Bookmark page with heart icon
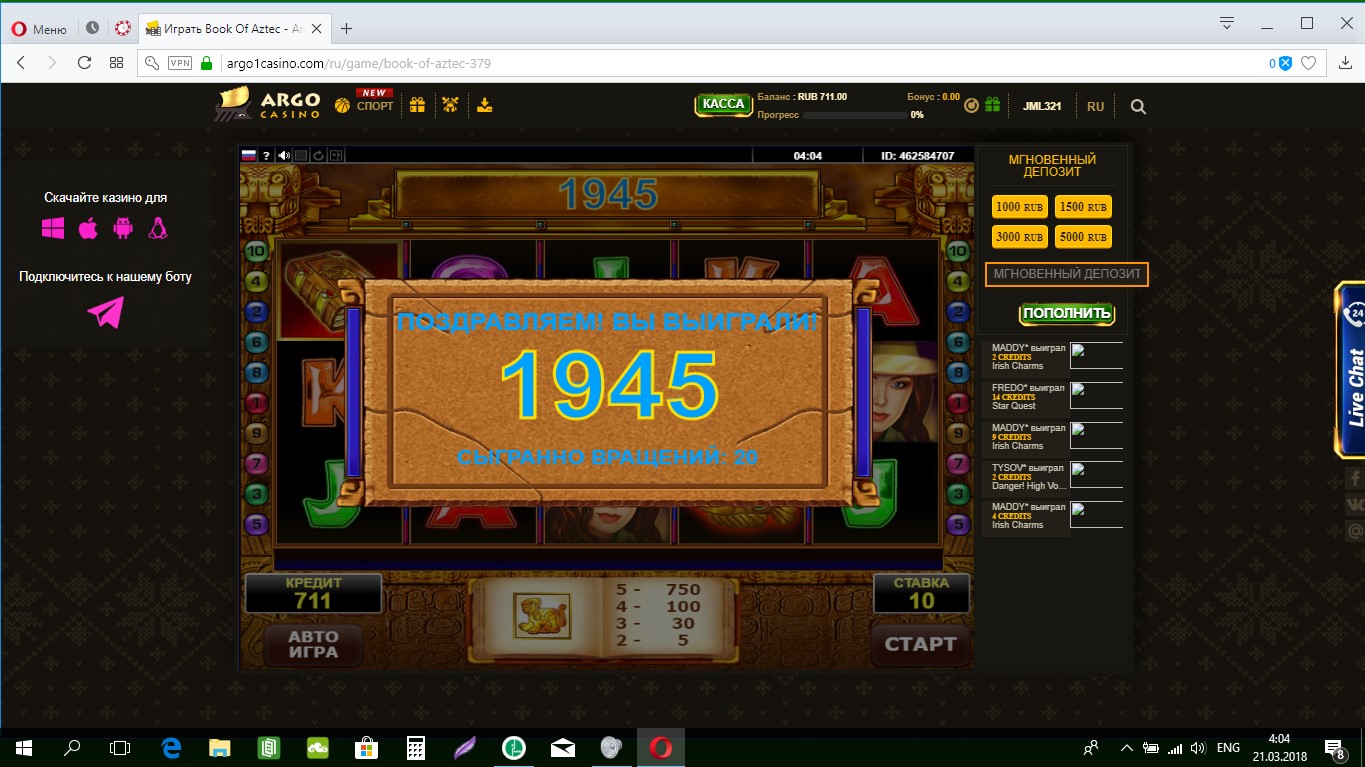The image size is (1365, 767). click(1309, 63)
